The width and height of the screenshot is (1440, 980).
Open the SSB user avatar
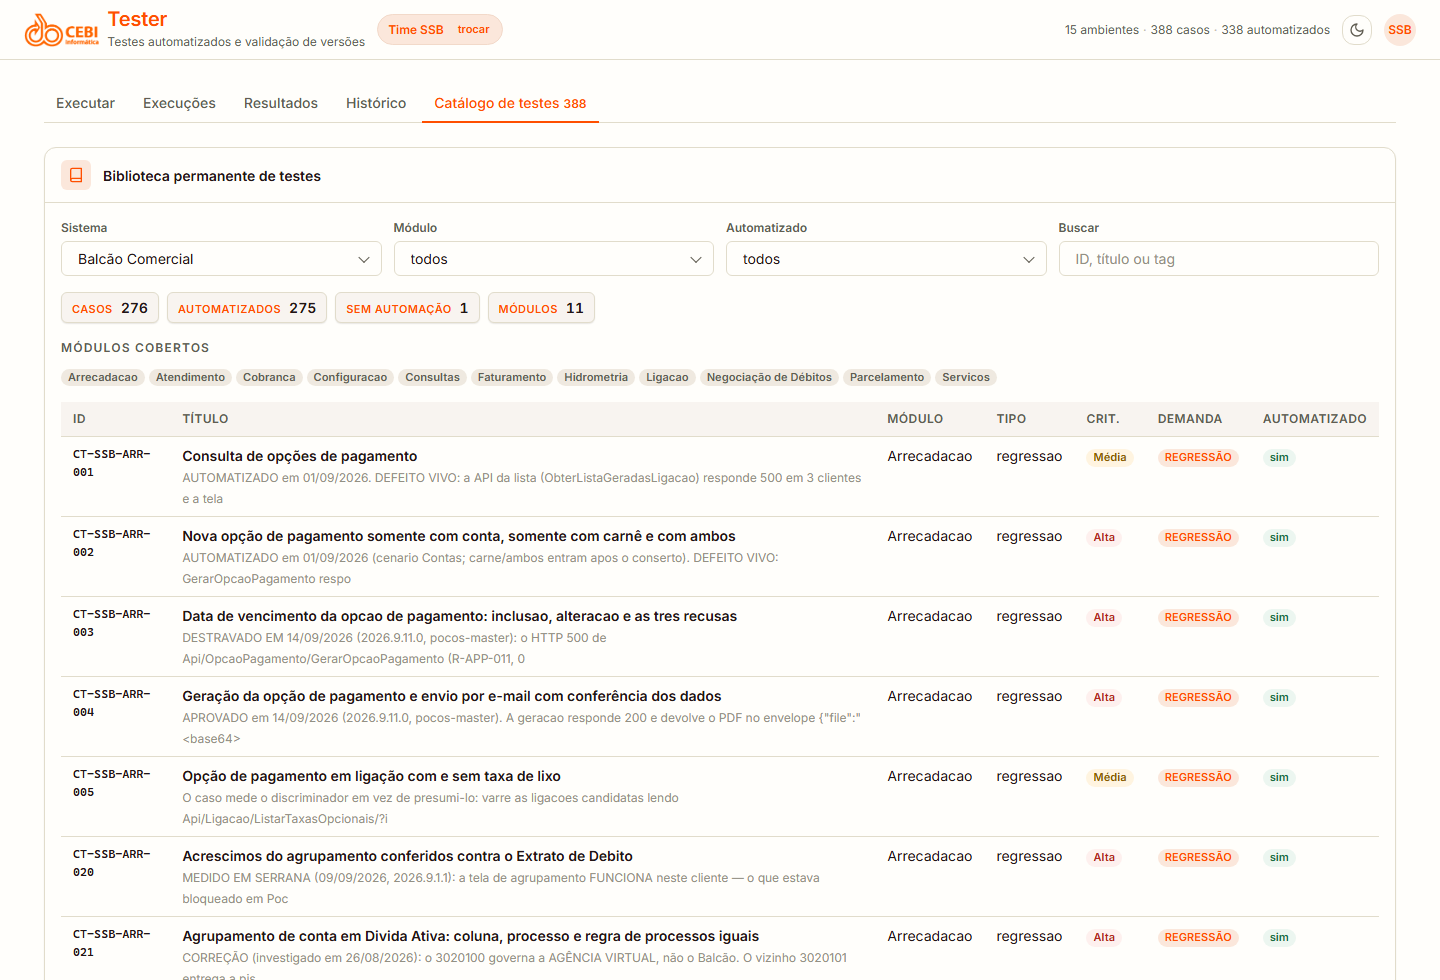click(1400, 30)
